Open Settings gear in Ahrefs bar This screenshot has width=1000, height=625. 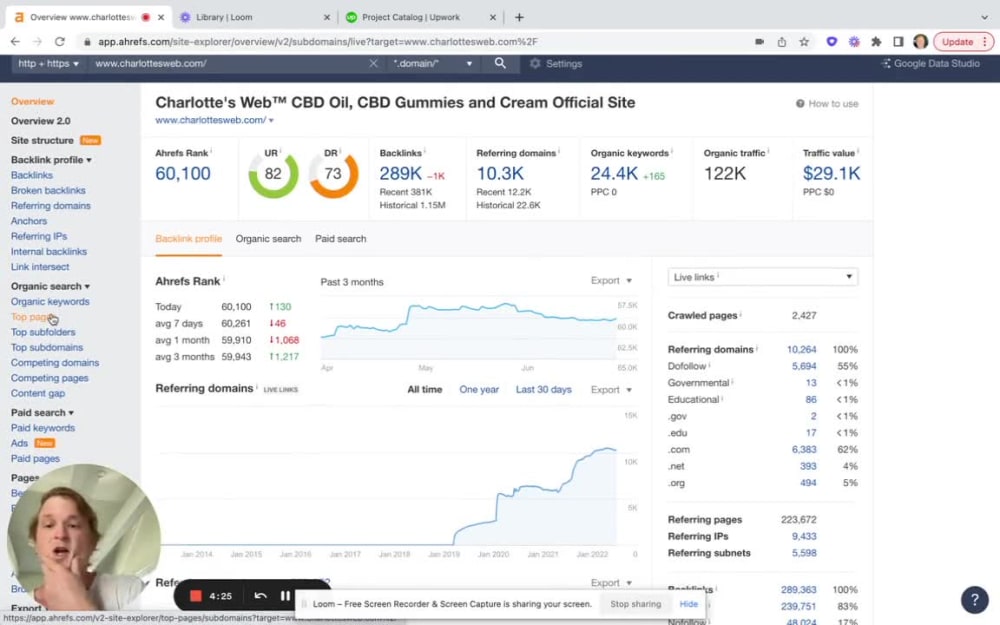pyautogui.click(x=556, y=64)
